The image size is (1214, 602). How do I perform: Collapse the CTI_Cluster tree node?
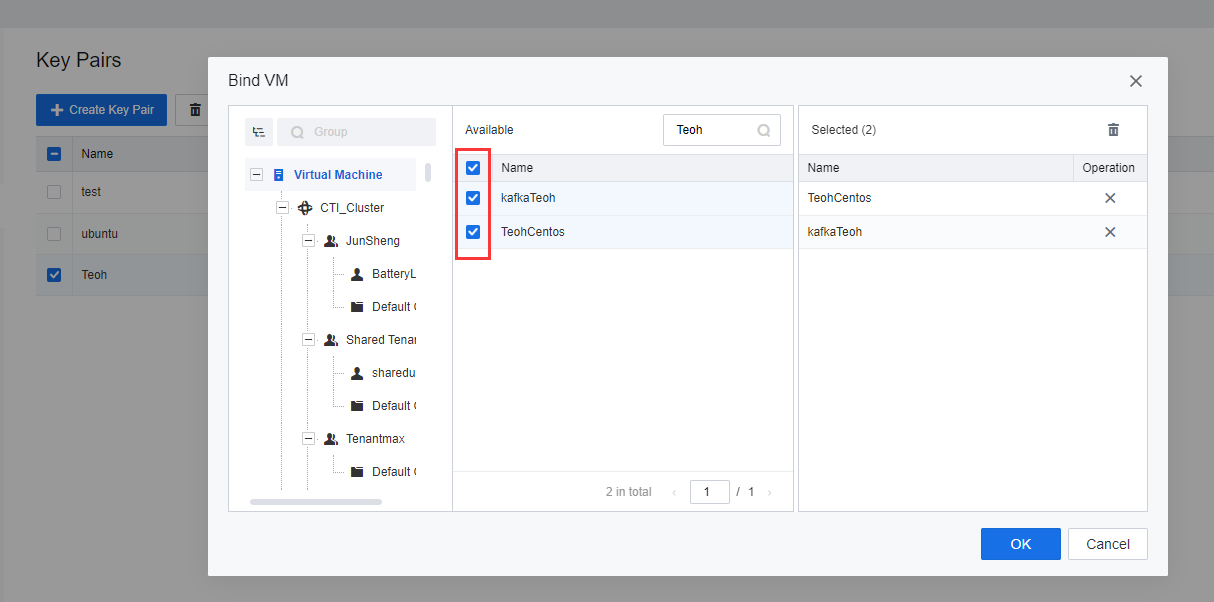(x=282, y=208)
